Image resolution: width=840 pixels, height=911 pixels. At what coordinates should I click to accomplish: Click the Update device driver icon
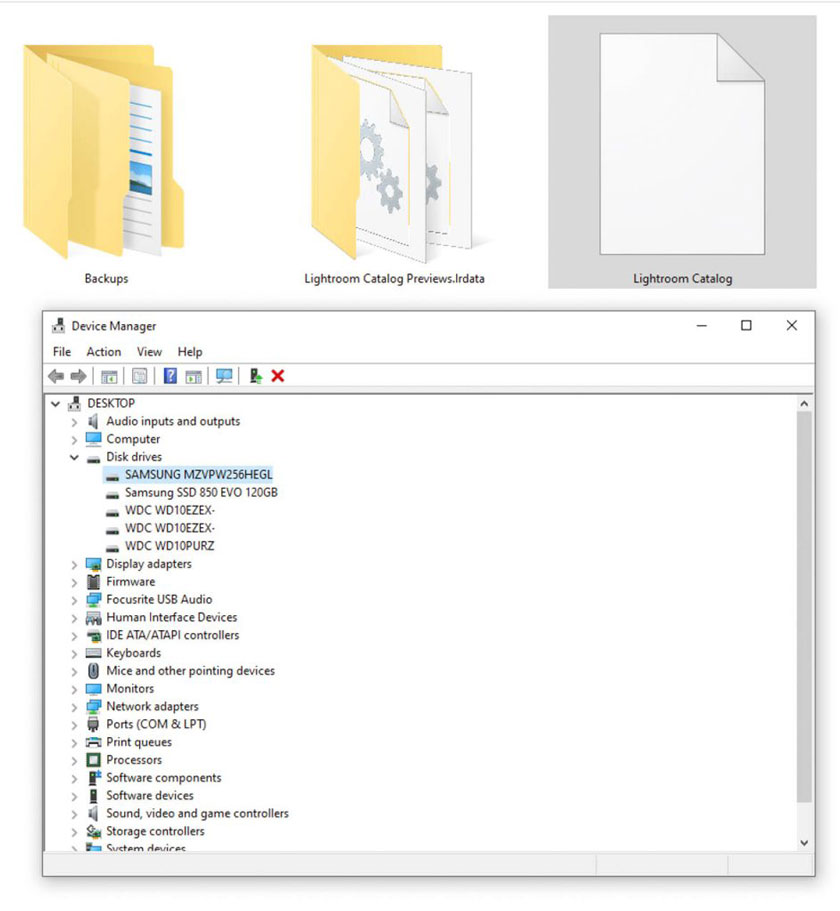coord(256,376)
